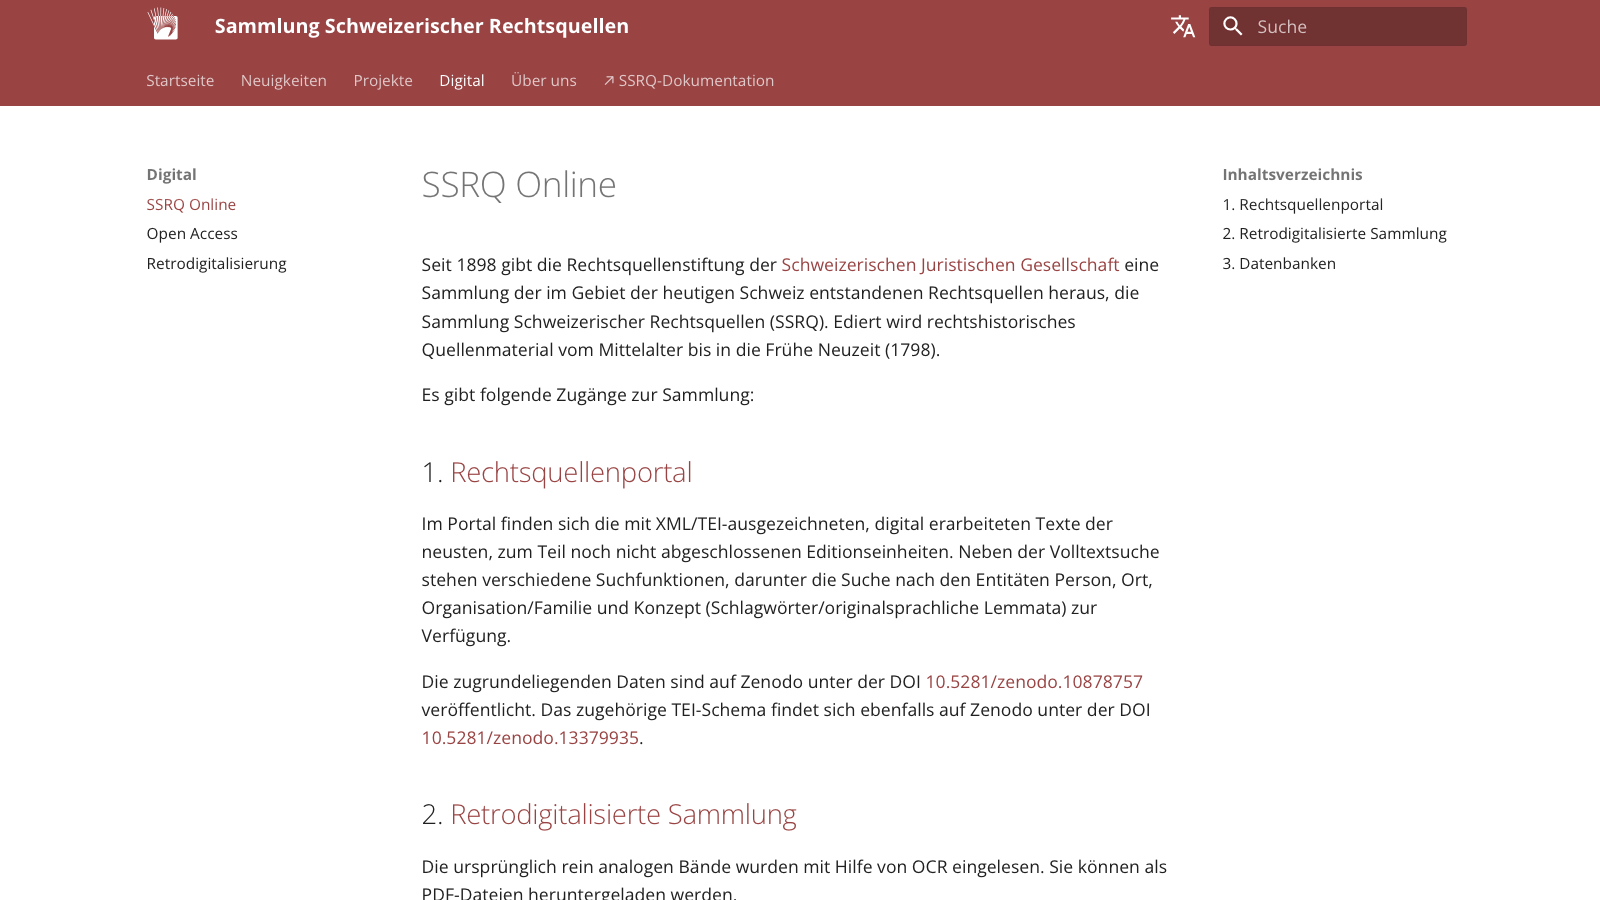This screenshot has width=1600, height=900.
Task: Go to the Projekte page
Action: coord(383,80)
